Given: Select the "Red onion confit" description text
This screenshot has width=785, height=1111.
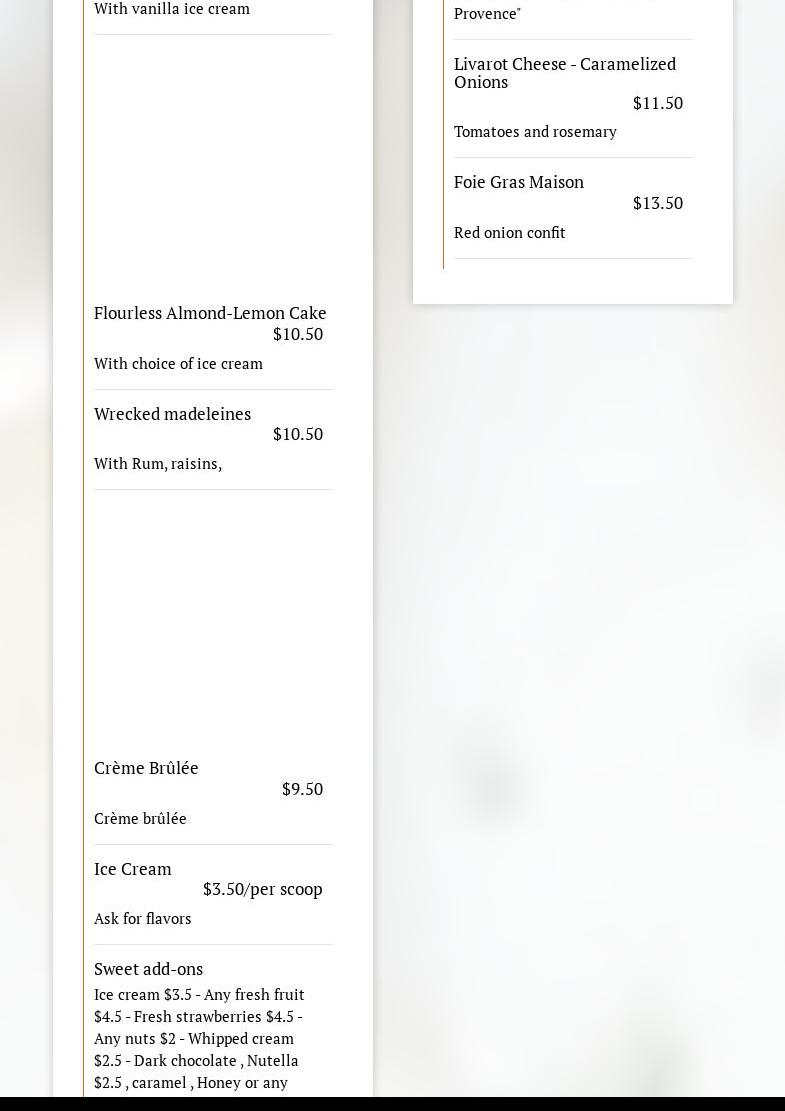Looking at the screenshot, I should [510, 233].
